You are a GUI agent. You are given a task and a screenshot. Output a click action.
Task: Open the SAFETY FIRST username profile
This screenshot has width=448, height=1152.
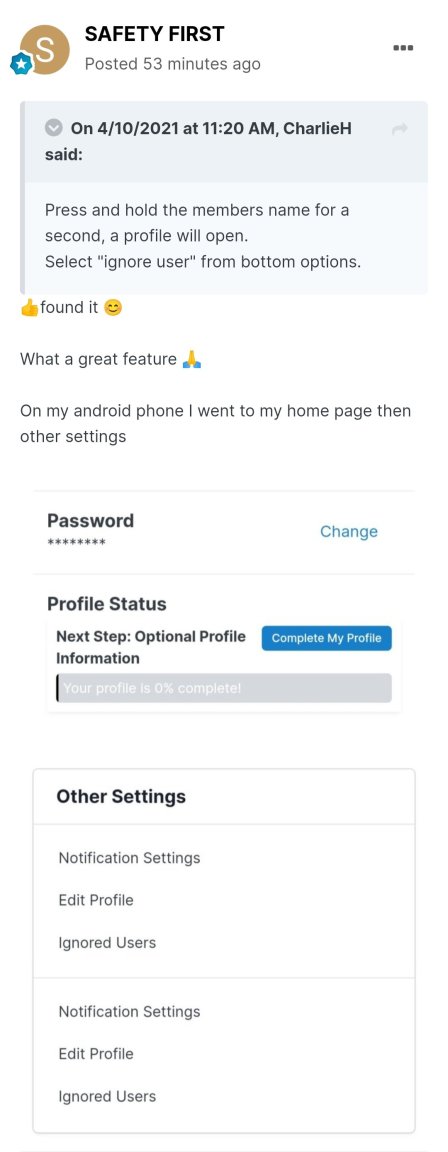coord(154,34)
